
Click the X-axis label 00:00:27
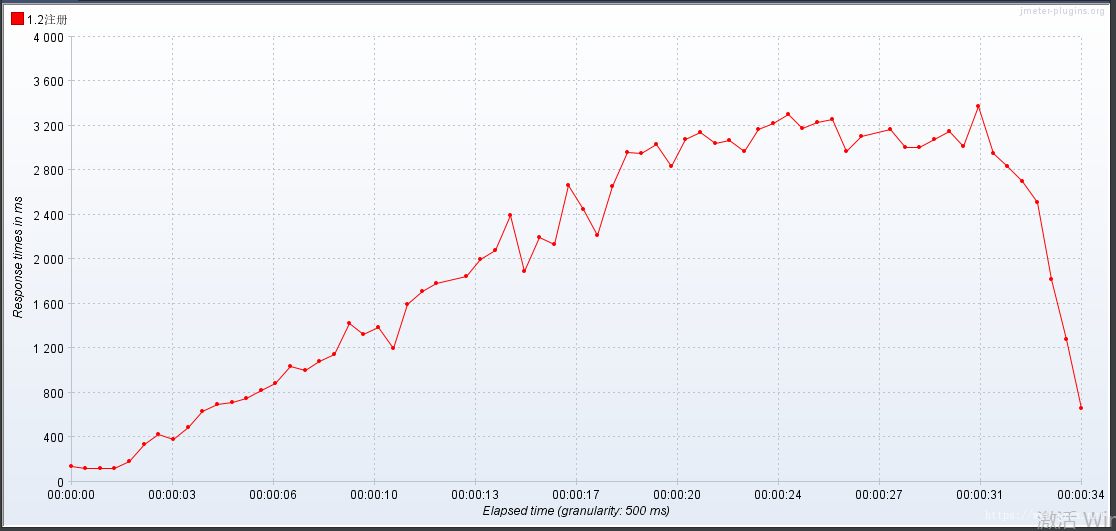pyautogui.click(x=880, y=495)
